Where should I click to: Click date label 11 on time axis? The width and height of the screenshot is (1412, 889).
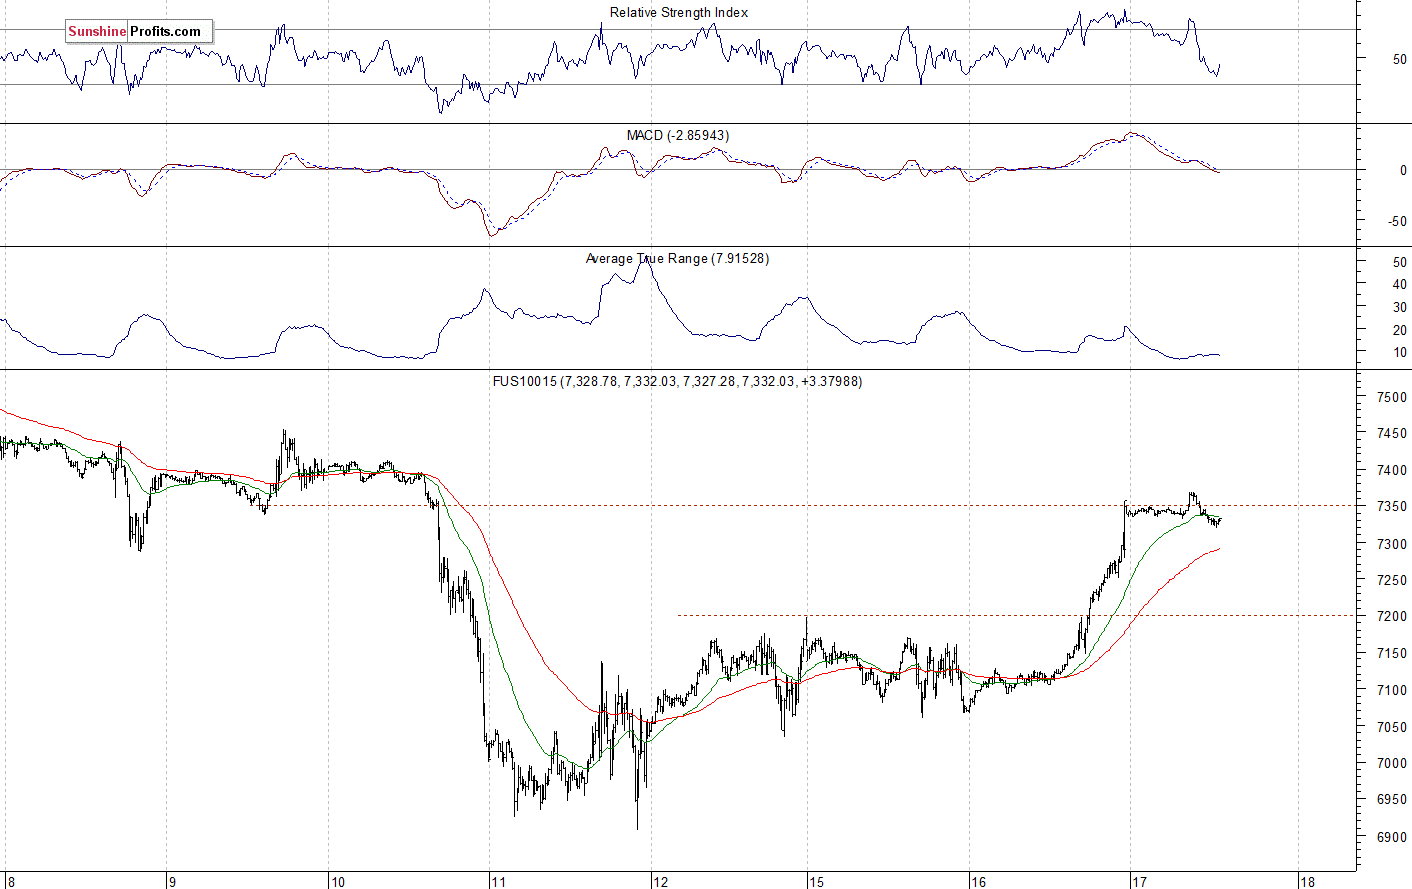[498, 882]
